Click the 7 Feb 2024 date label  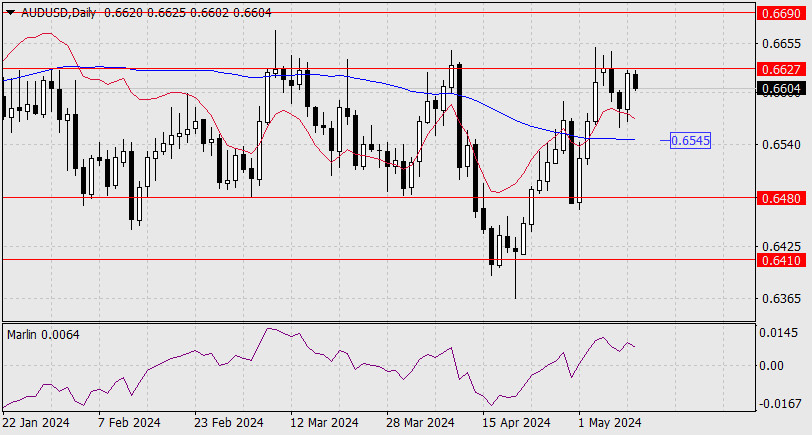129,423
